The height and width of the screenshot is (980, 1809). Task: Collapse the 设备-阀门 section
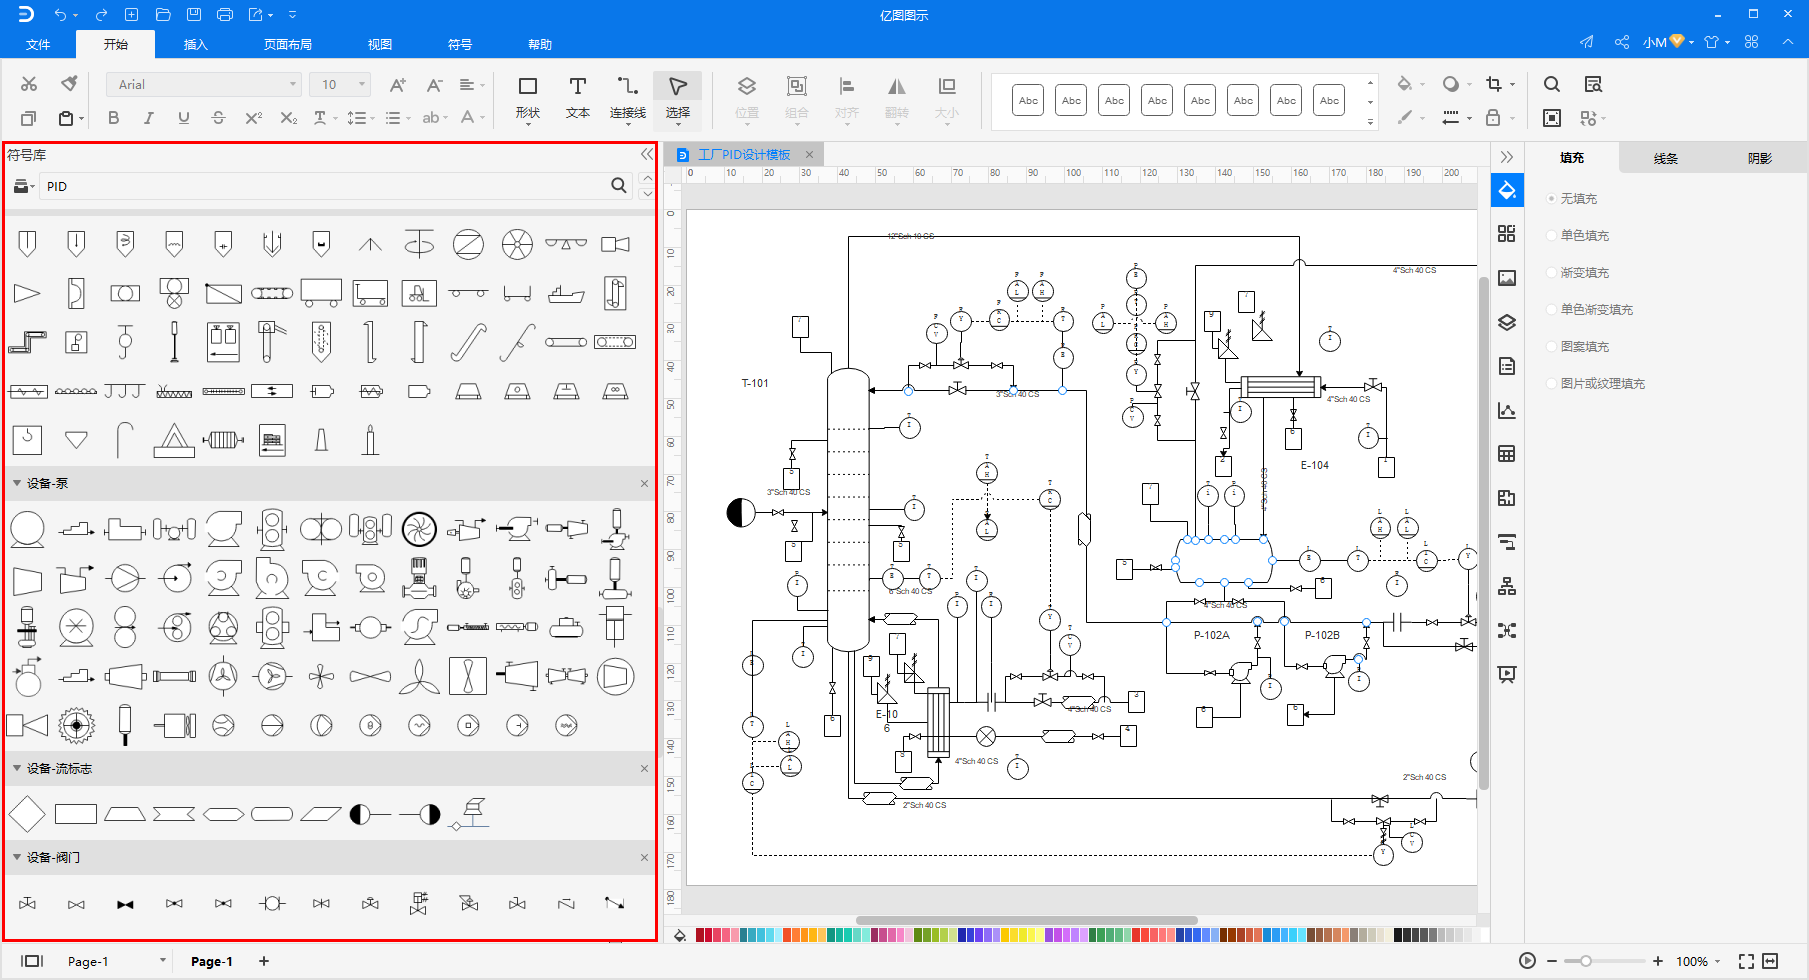click(17, 857)
